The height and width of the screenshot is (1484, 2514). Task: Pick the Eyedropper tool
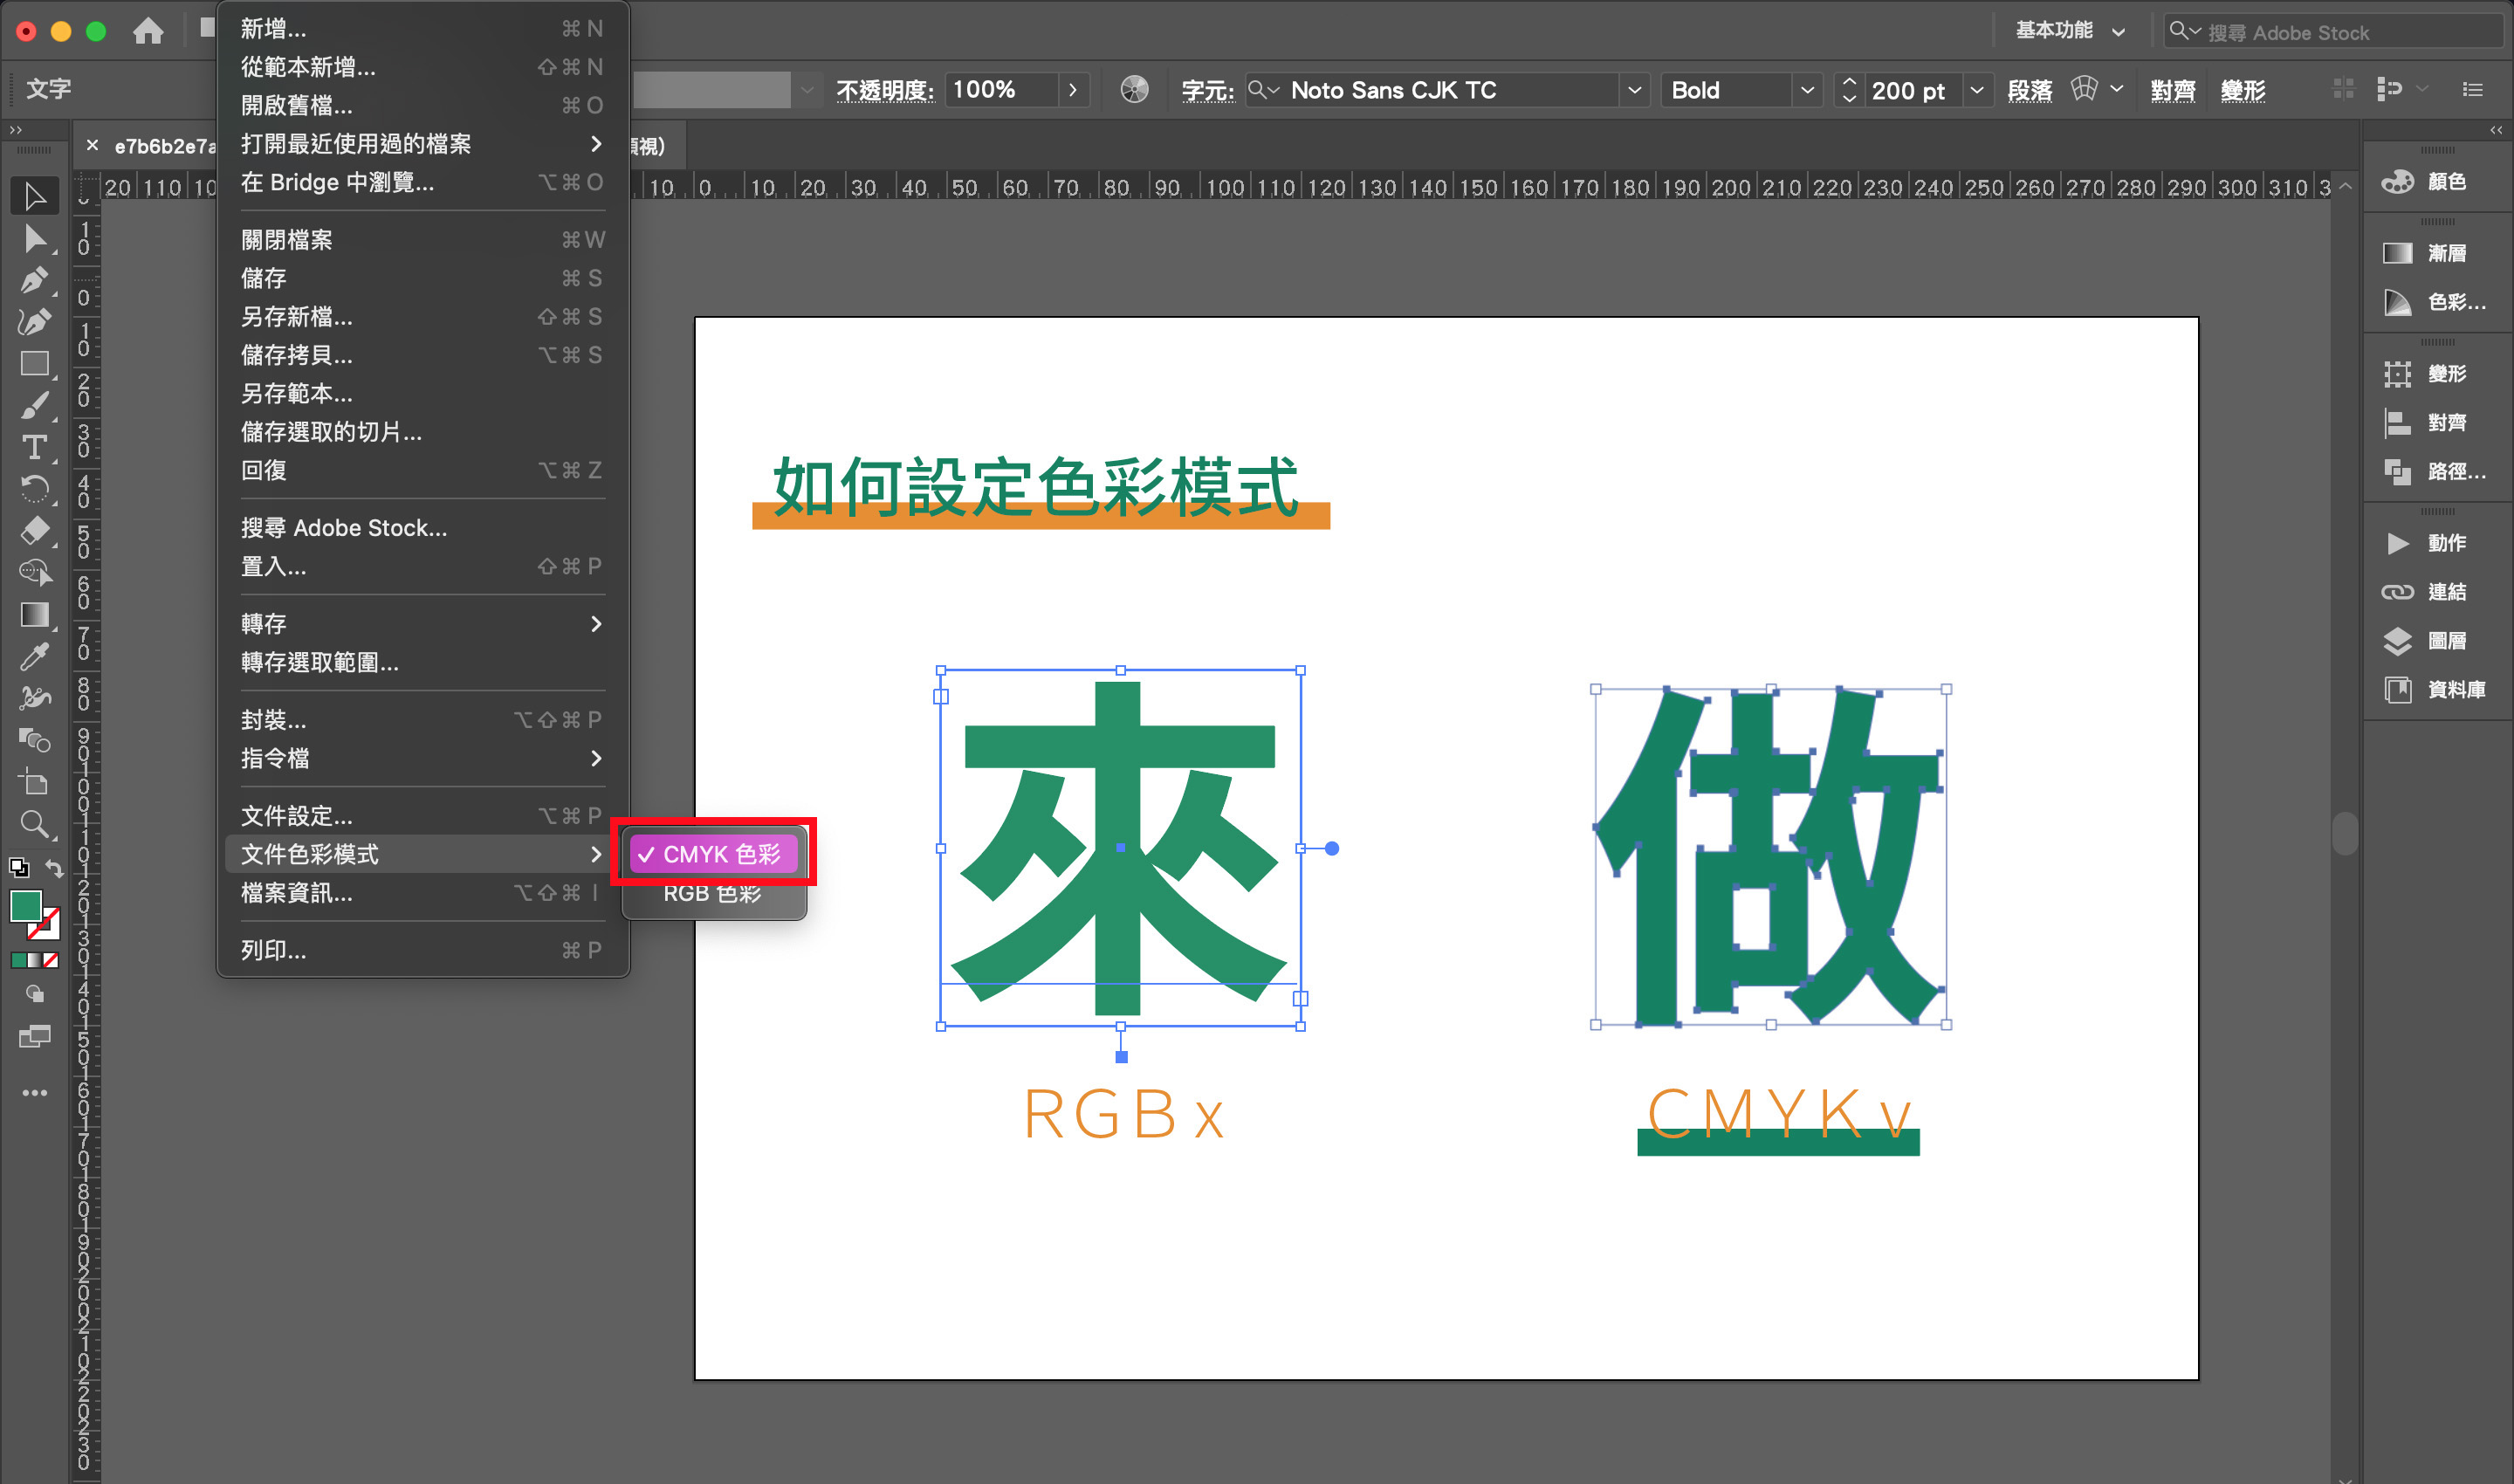click(x=34, y=656)
